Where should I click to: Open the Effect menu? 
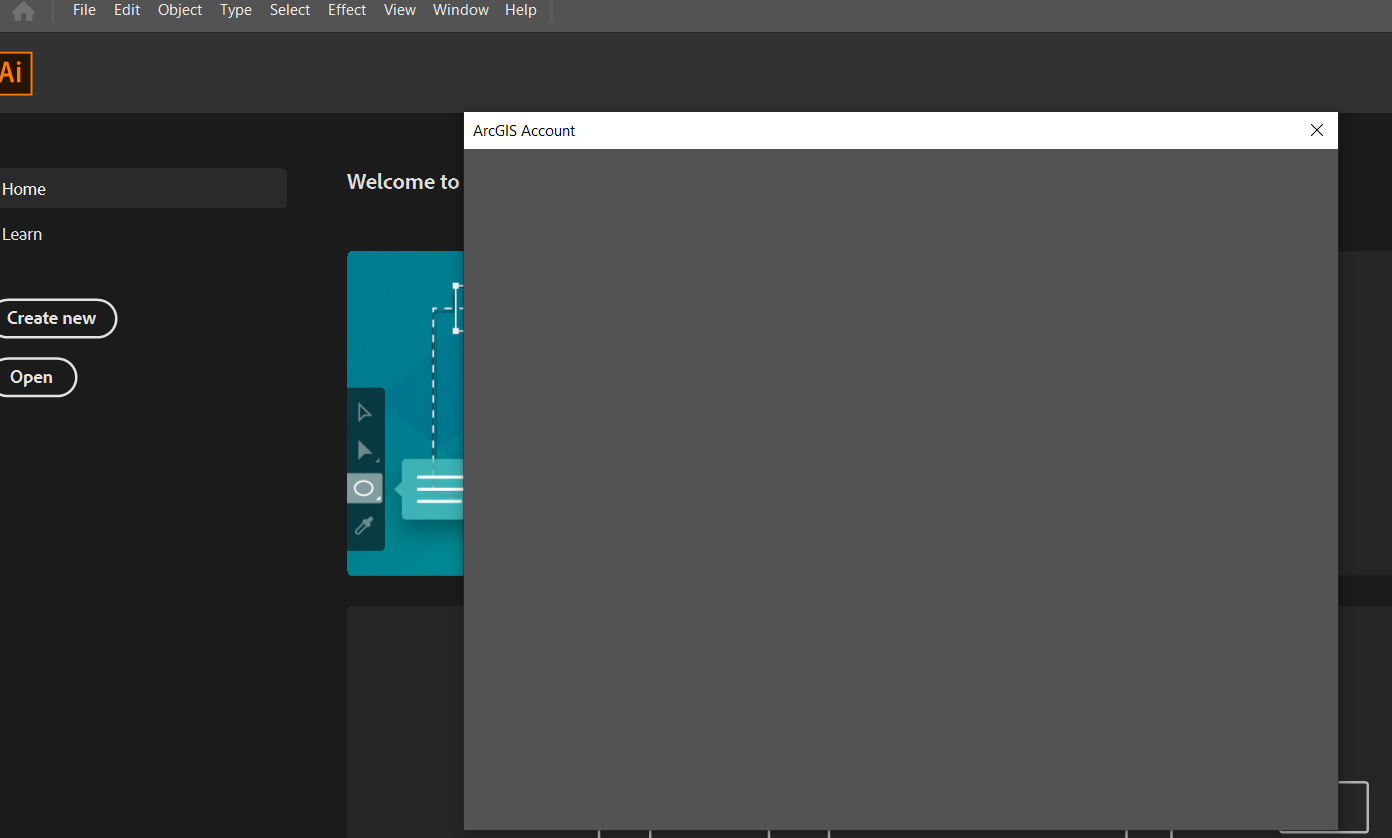pos(347,10)
